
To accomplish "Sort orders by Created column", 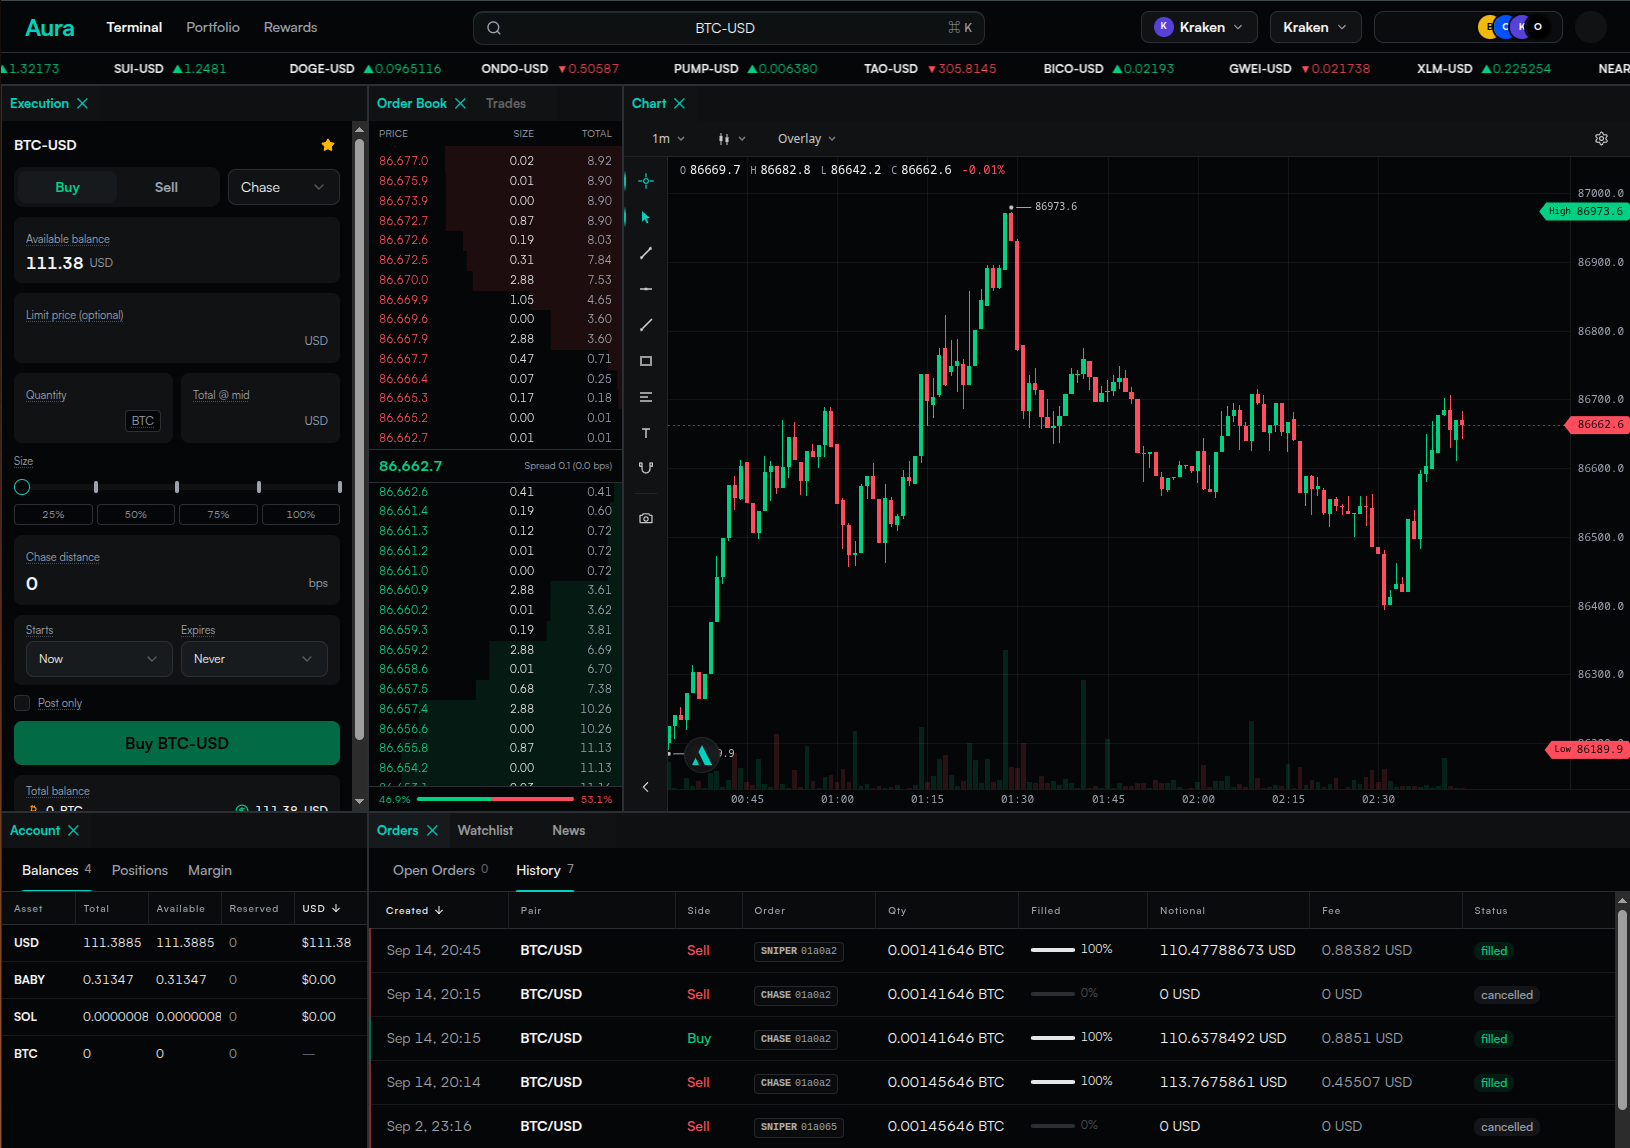I will [x=415, y=910].
